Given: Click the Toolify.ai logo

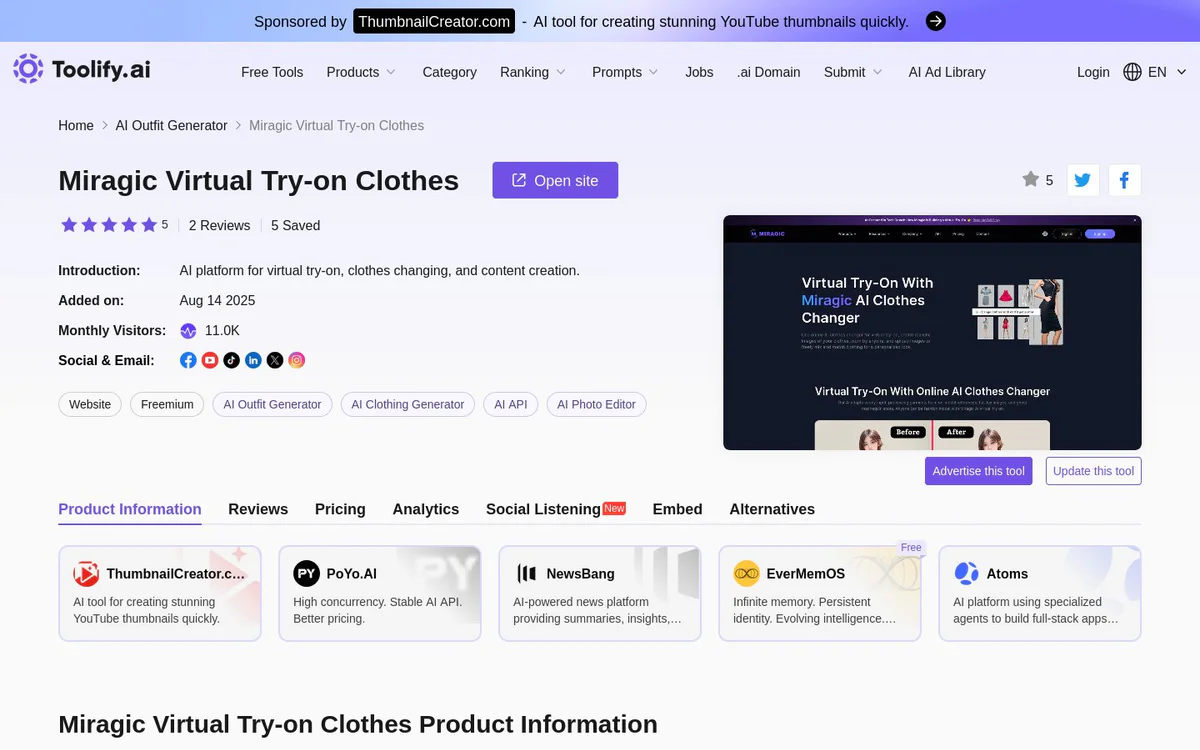Looking at the screenshot, I should tap(82, 69).
